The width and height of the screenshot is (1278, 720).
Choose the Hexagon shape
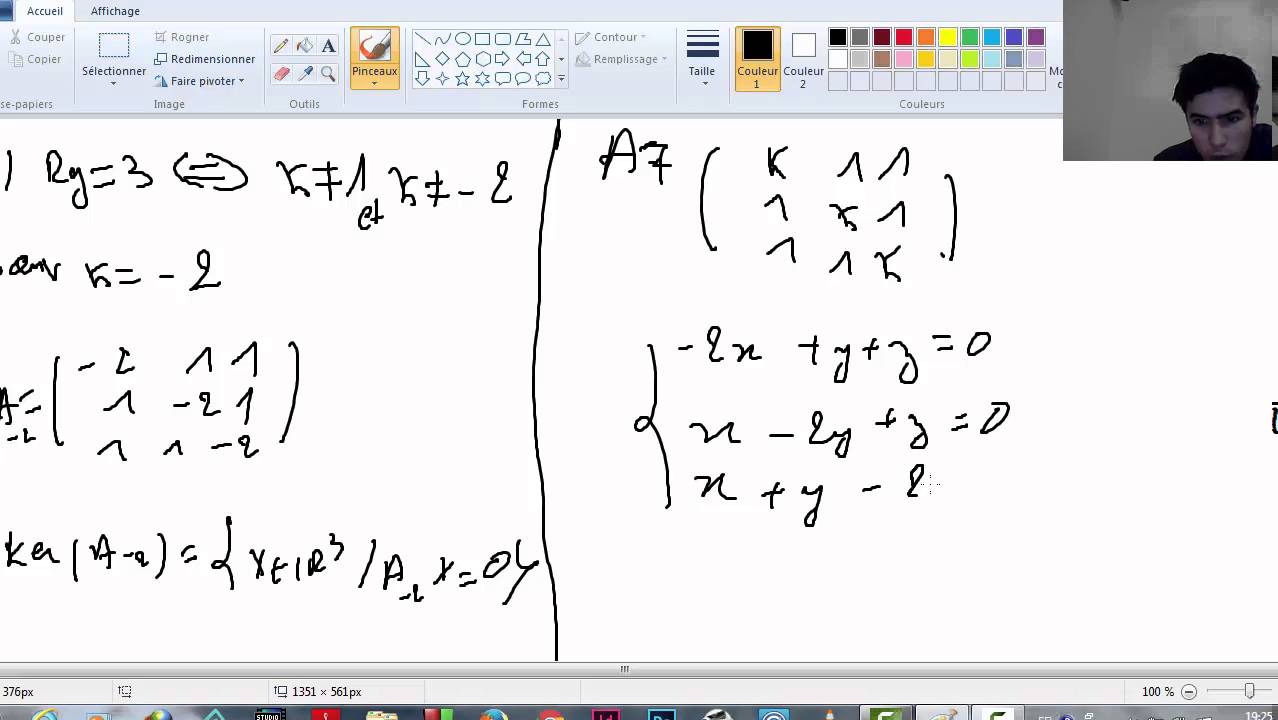[x=482, y=59]
